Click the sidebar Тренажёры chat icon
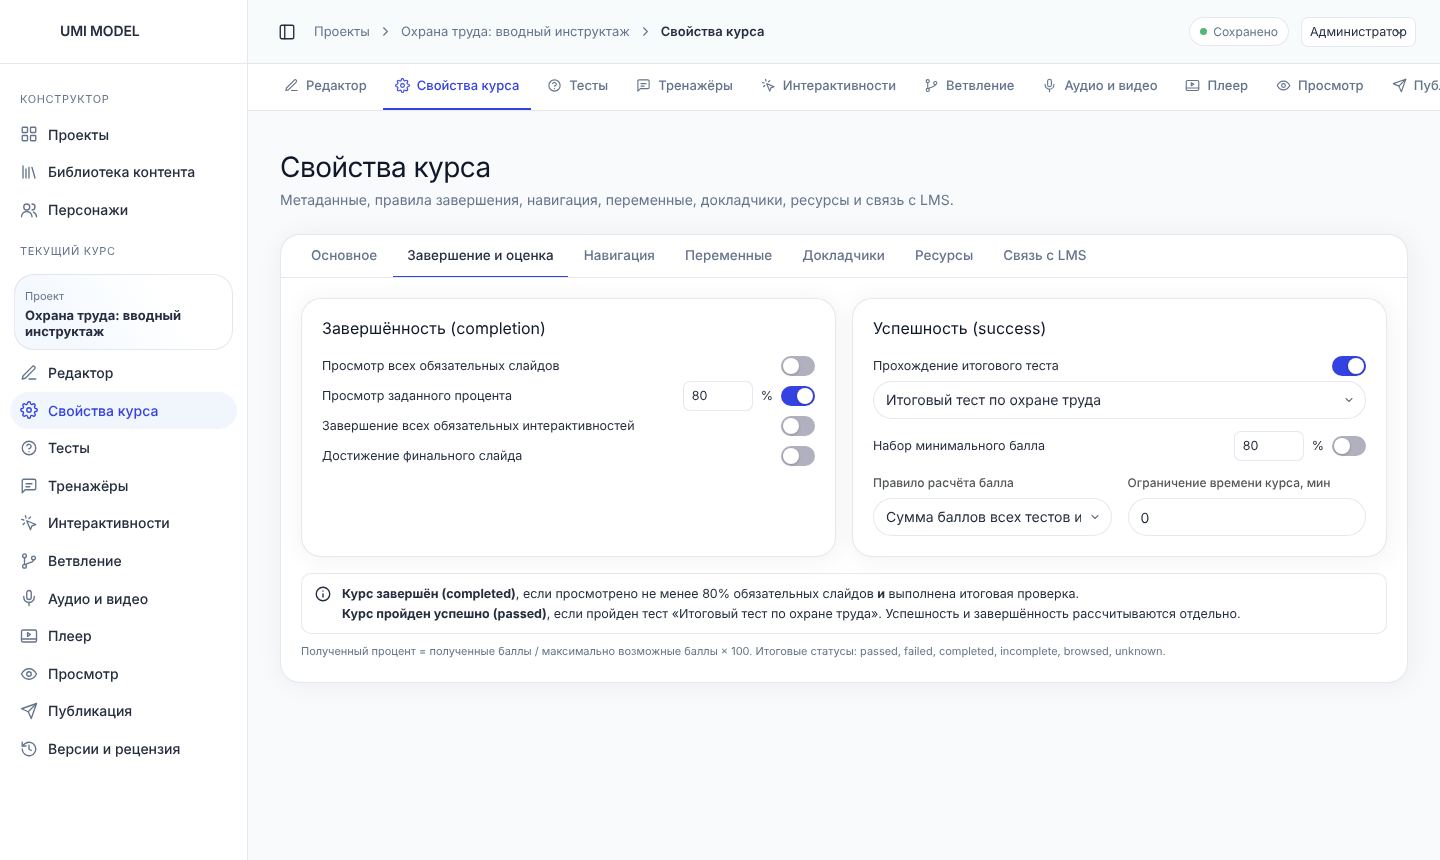The height and width of the screenshot is (860, 1440). click(29, 486)
